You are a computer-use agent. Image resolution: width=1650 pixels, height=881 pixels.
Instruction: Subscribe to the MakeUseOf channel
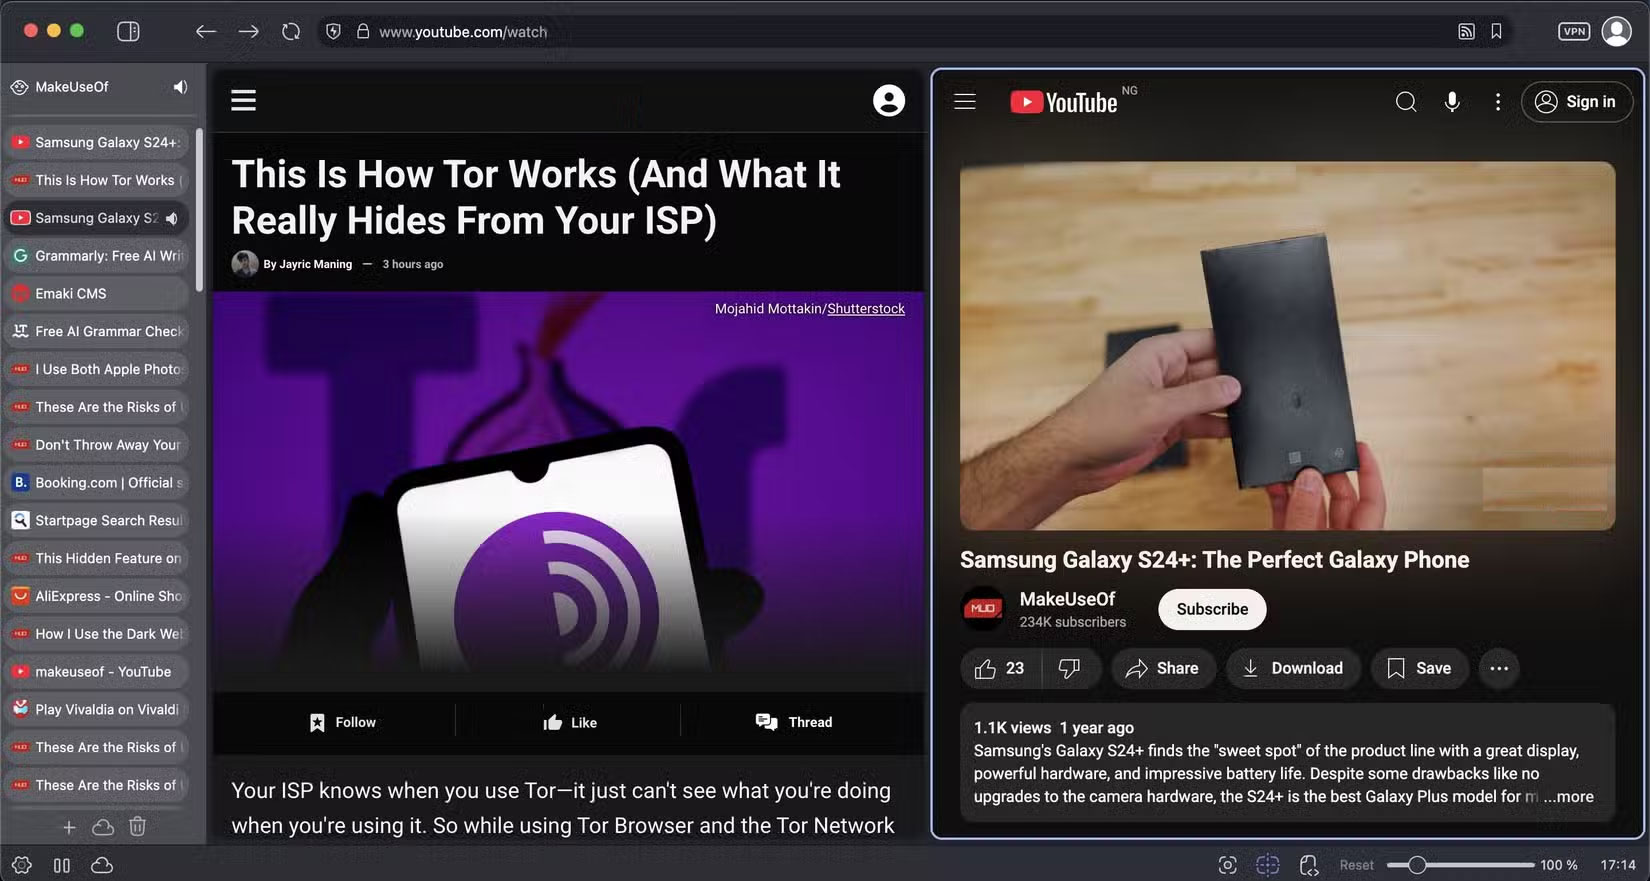tap(1212, 609)
